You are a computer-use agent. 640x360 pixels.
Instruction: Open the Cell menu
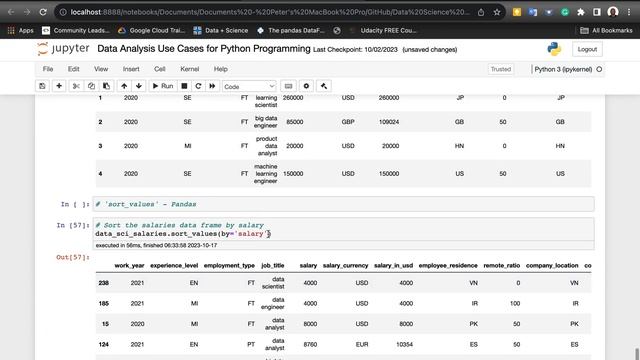[160, 69]
